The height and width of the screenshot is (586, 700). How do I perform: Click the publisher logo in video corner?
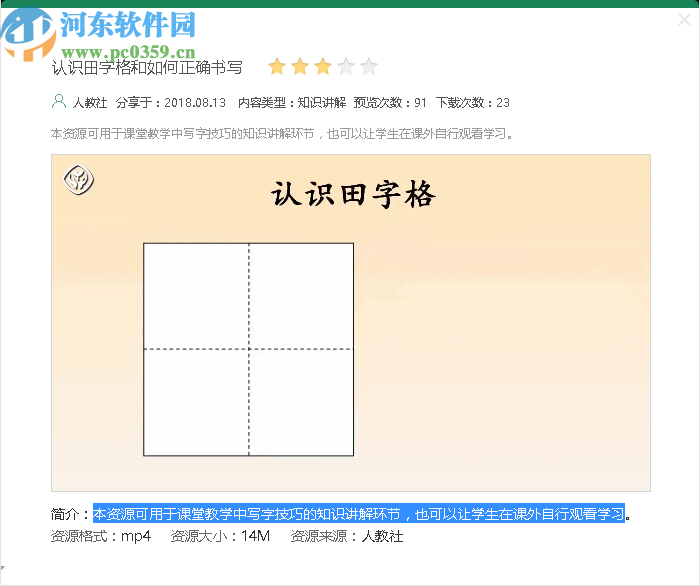coord(79,179)
